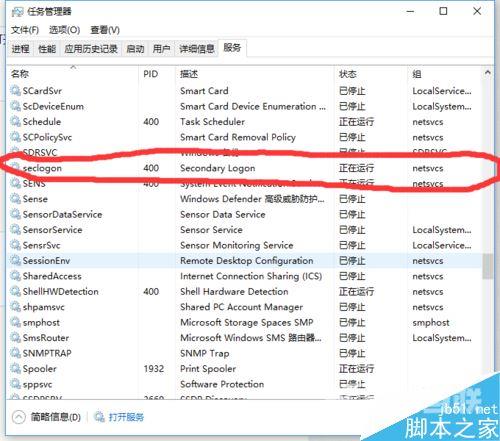Click the Spooler PID value 1932

point(154,369)
